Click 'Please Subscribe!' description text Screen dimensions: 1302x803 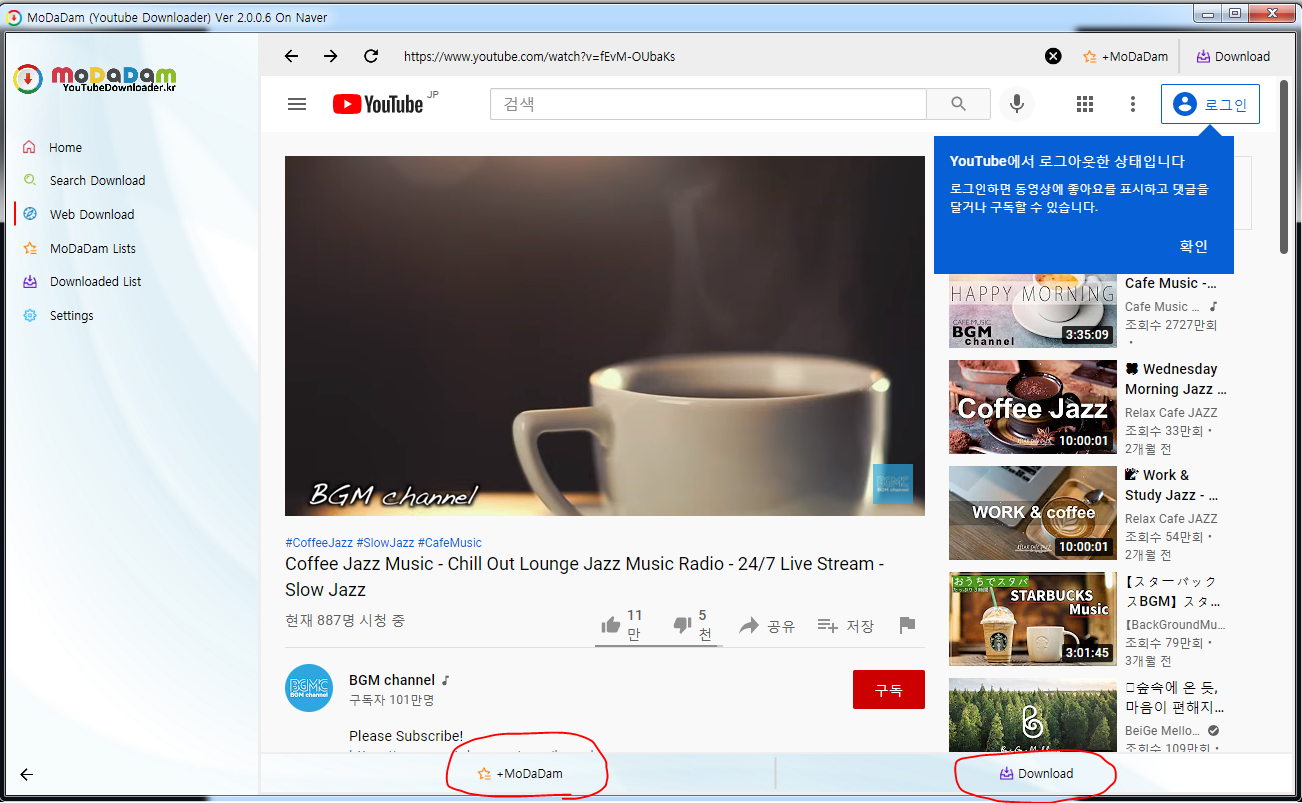406,736
